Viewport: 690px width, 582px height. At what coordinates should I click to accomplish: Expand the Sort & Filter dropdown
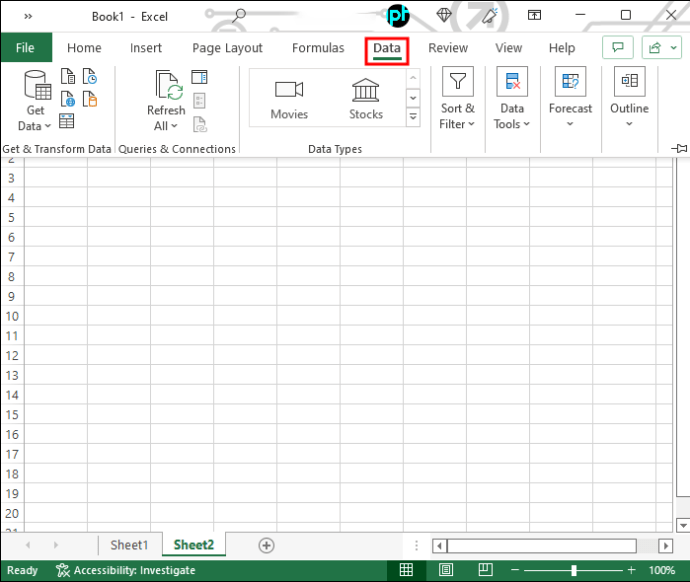pyautogui.click(x=471, y=124)
